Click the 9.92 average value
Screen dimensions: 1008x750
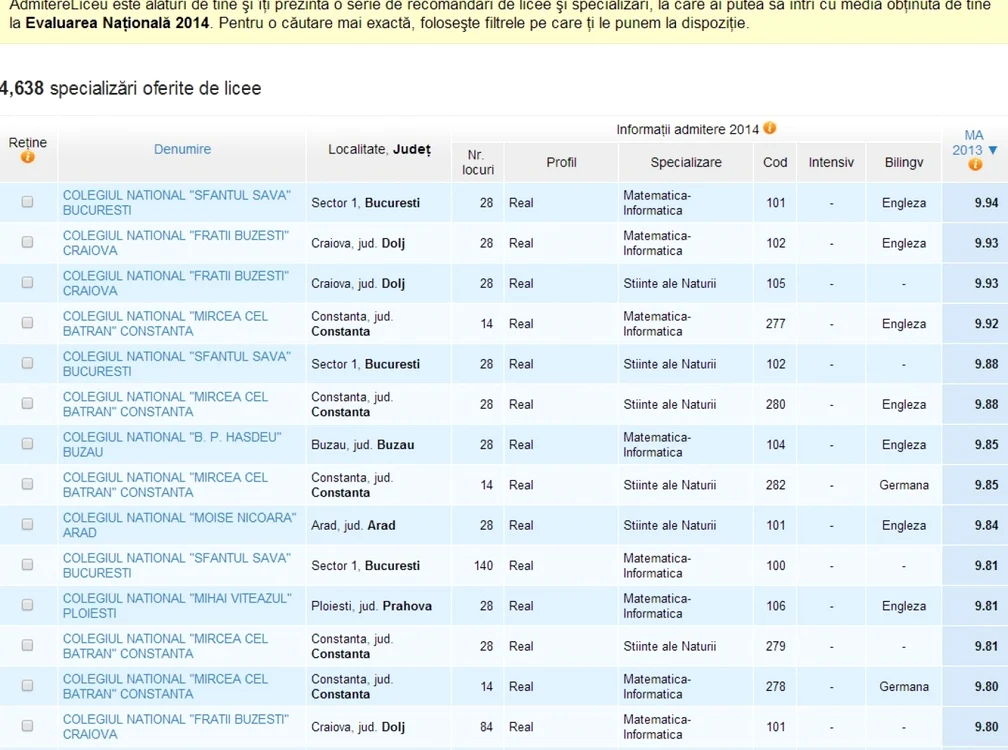pyautogui.click(x=986, y=324)
